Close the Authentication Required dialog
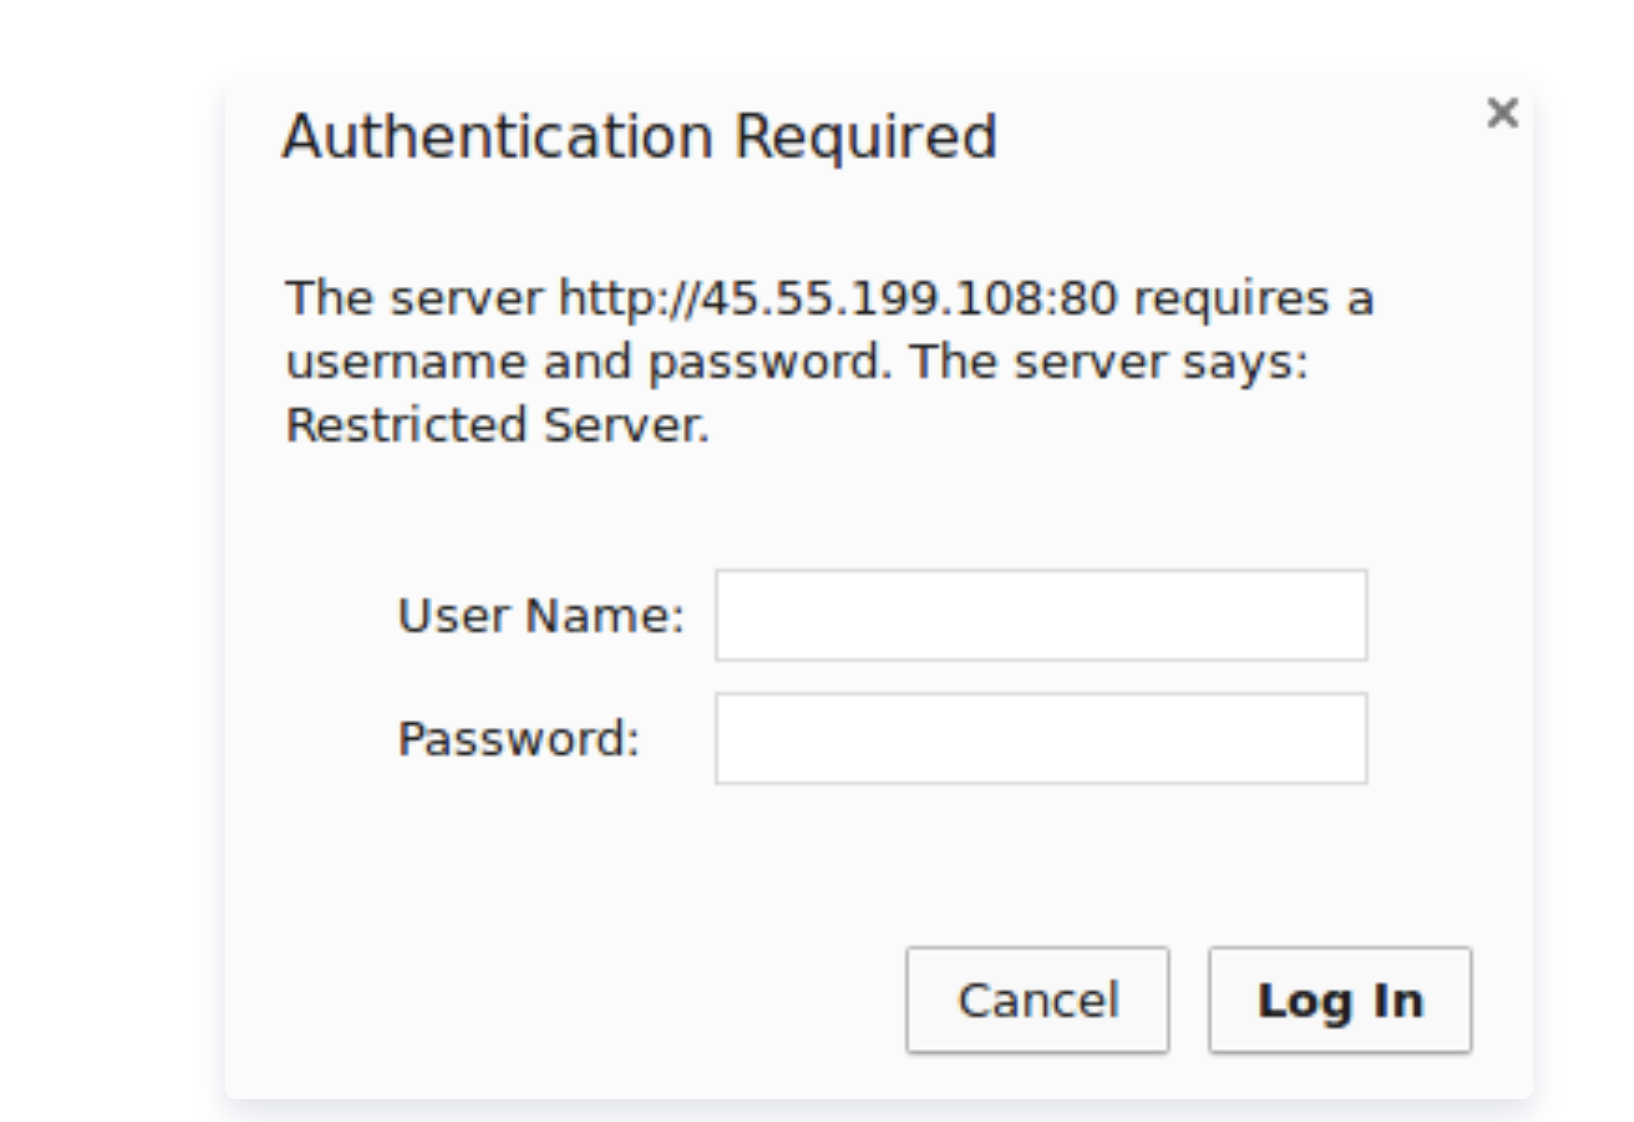This screenshot has width=1634, height=1122. (1502, 113)
